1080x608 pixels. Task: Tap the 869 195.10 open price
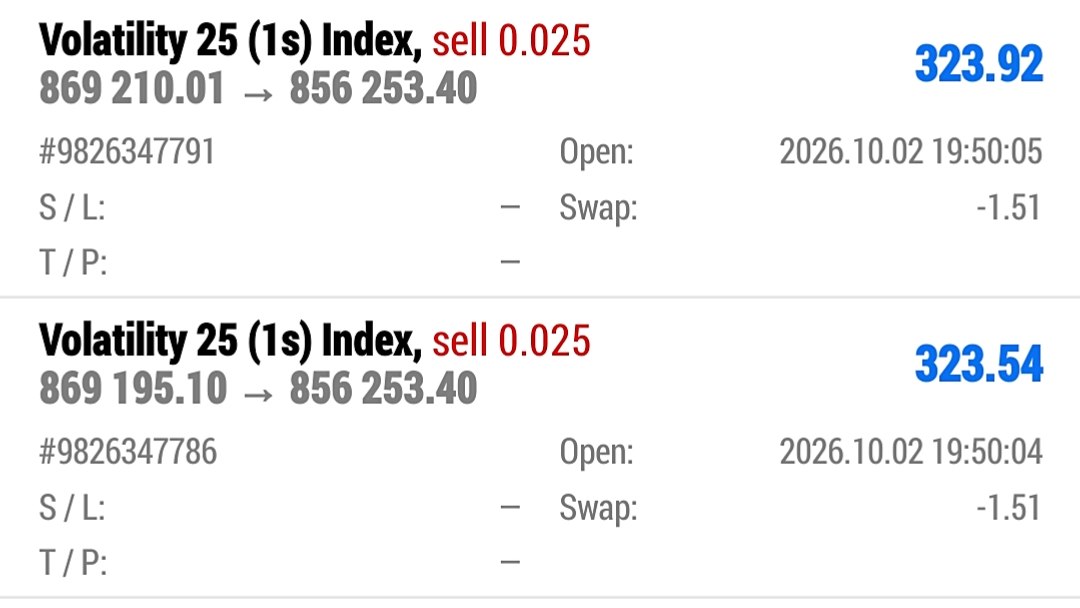coord(133,388)
